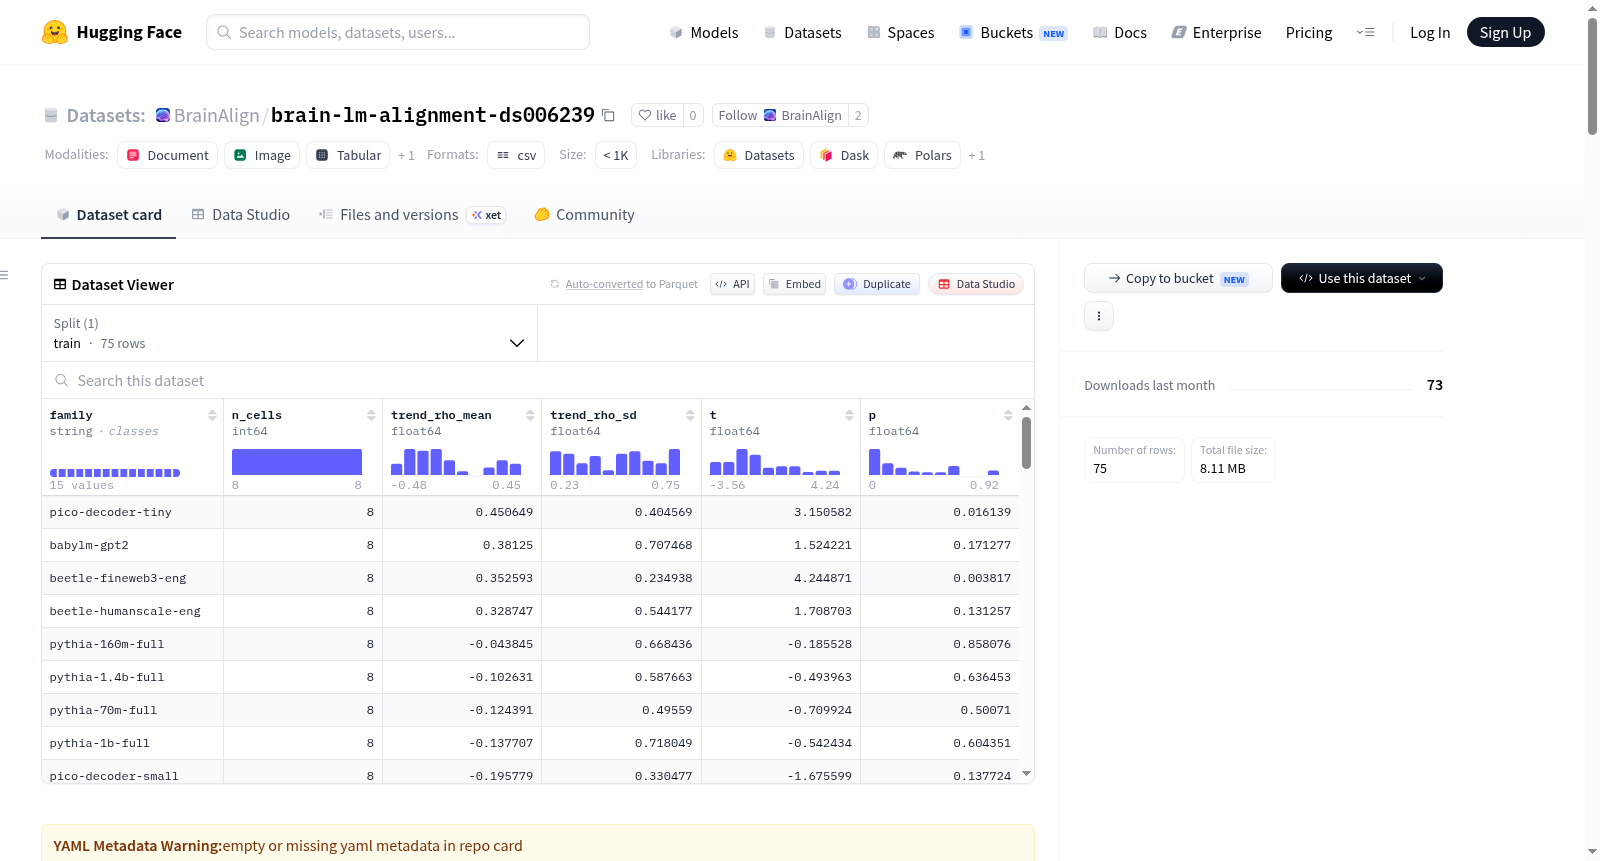Open the Pricing page

pos(1309,32)
